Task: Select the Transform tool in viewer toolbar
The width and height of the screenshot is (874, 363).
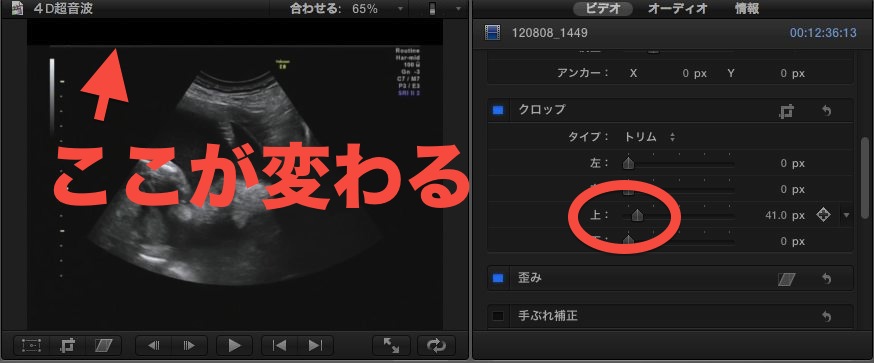Action: click(31, 346)
